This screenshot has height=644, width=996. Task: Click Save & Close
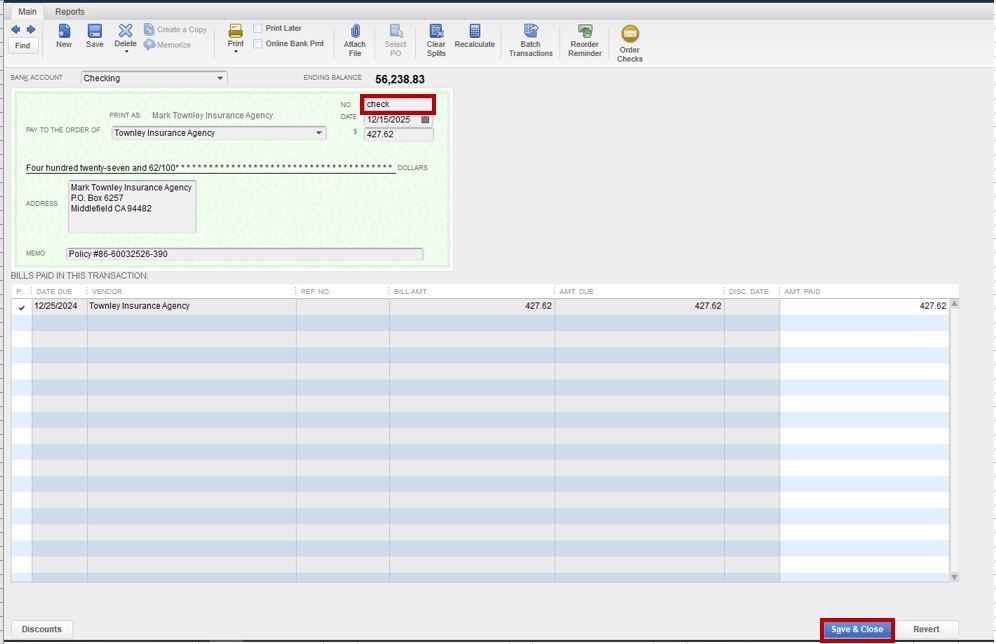[x=857, y=629]
